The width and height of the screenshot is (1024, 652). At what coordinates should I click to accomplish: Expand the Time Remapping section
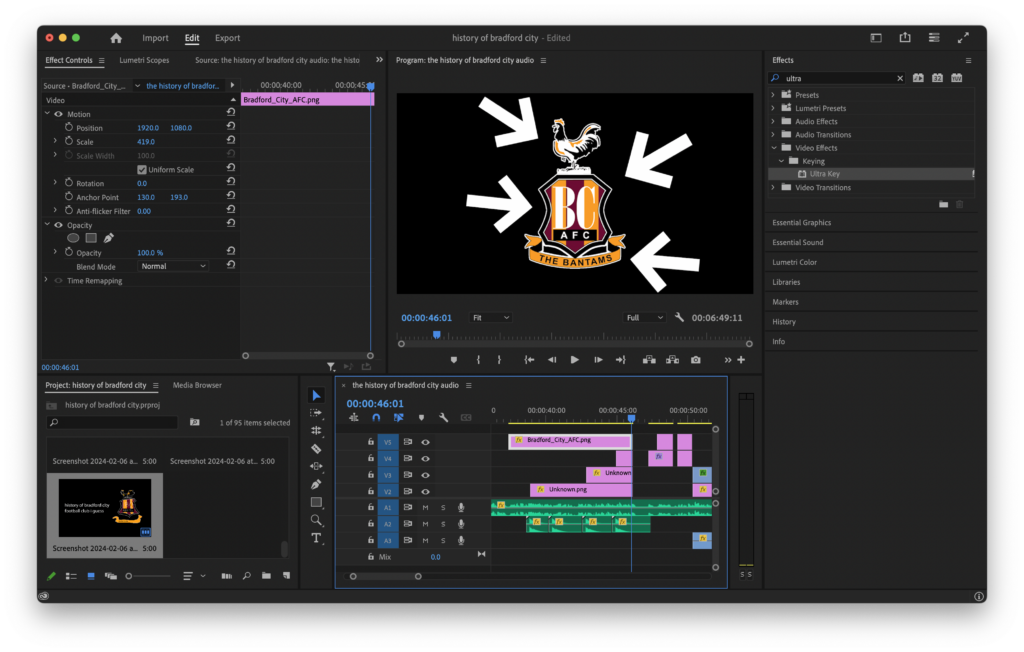click(46, 280)
